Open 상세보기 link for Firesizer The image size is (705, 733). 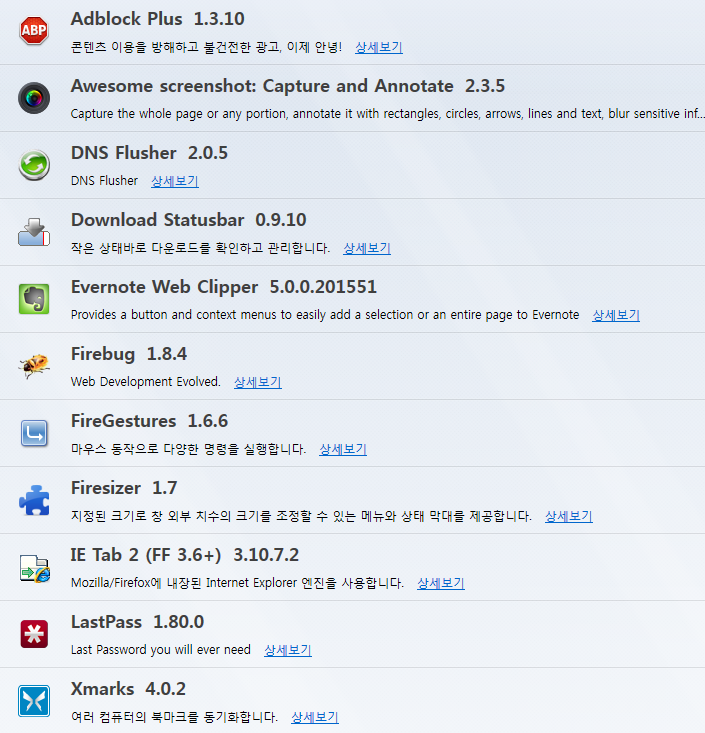pos(569,516)
